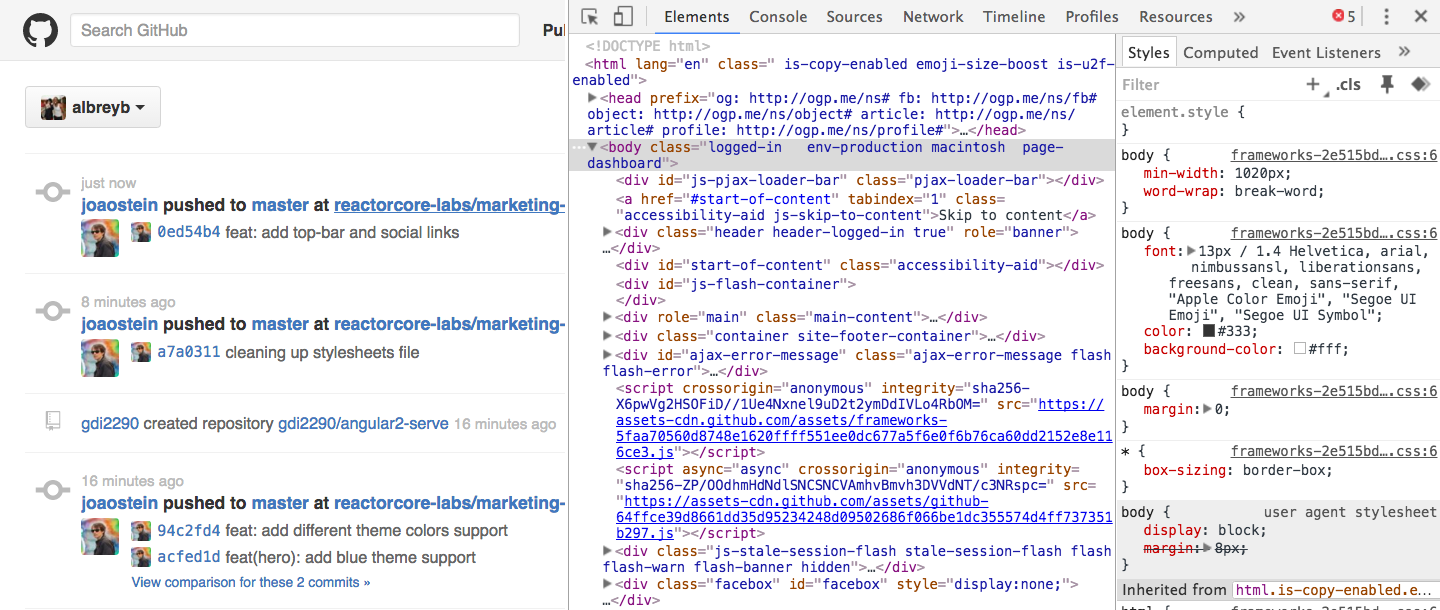The width and height of the screenshot is (1440, 610).
Task: Open the Profiles panel tab
Action: click(x=1092, y=17)
